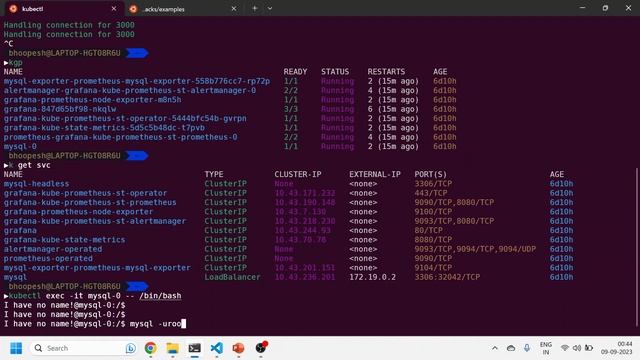
Task: Click the CLUSTER-IP column header
Action: pos(298,175)
